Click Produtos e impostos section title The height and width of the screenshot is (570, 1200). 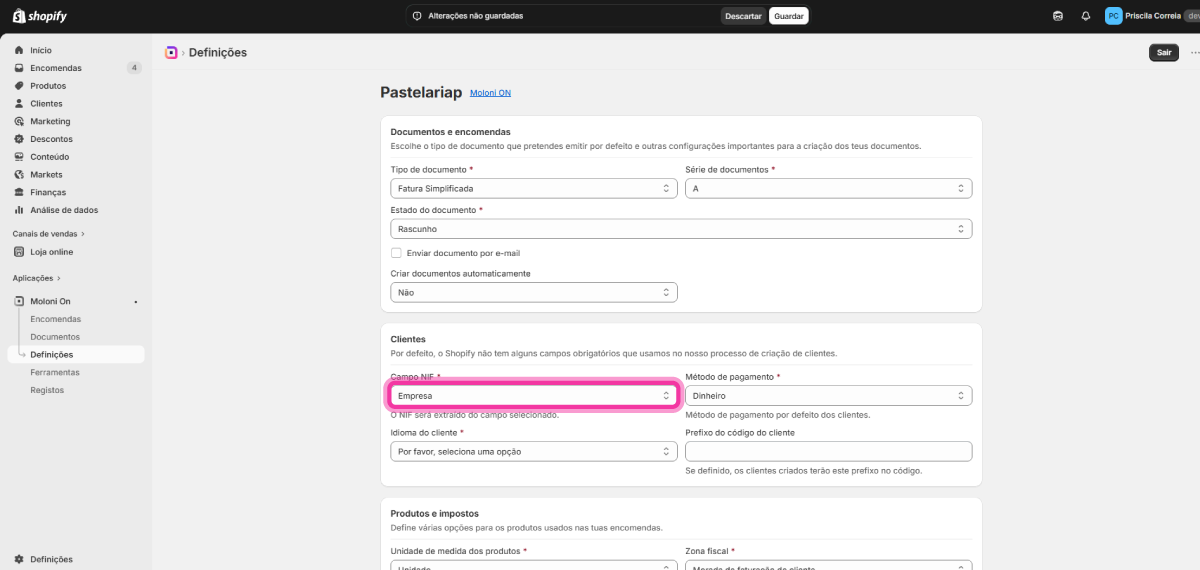pos(435,513)
